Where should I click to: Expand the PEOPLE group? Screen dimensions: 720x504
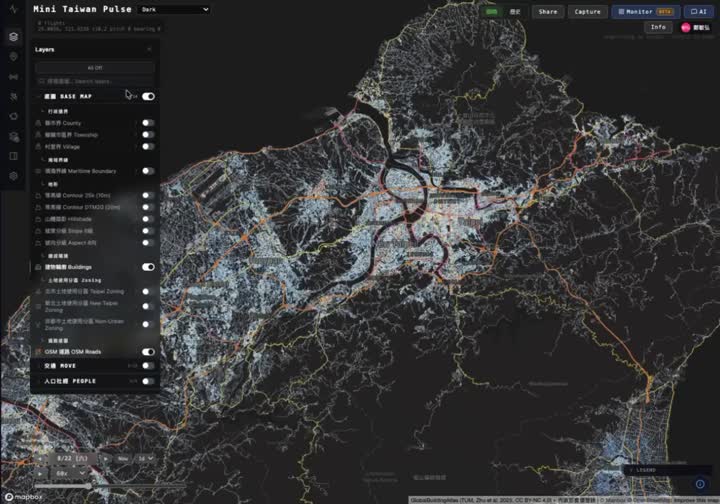pyautogui.click(x=40, y=381)
